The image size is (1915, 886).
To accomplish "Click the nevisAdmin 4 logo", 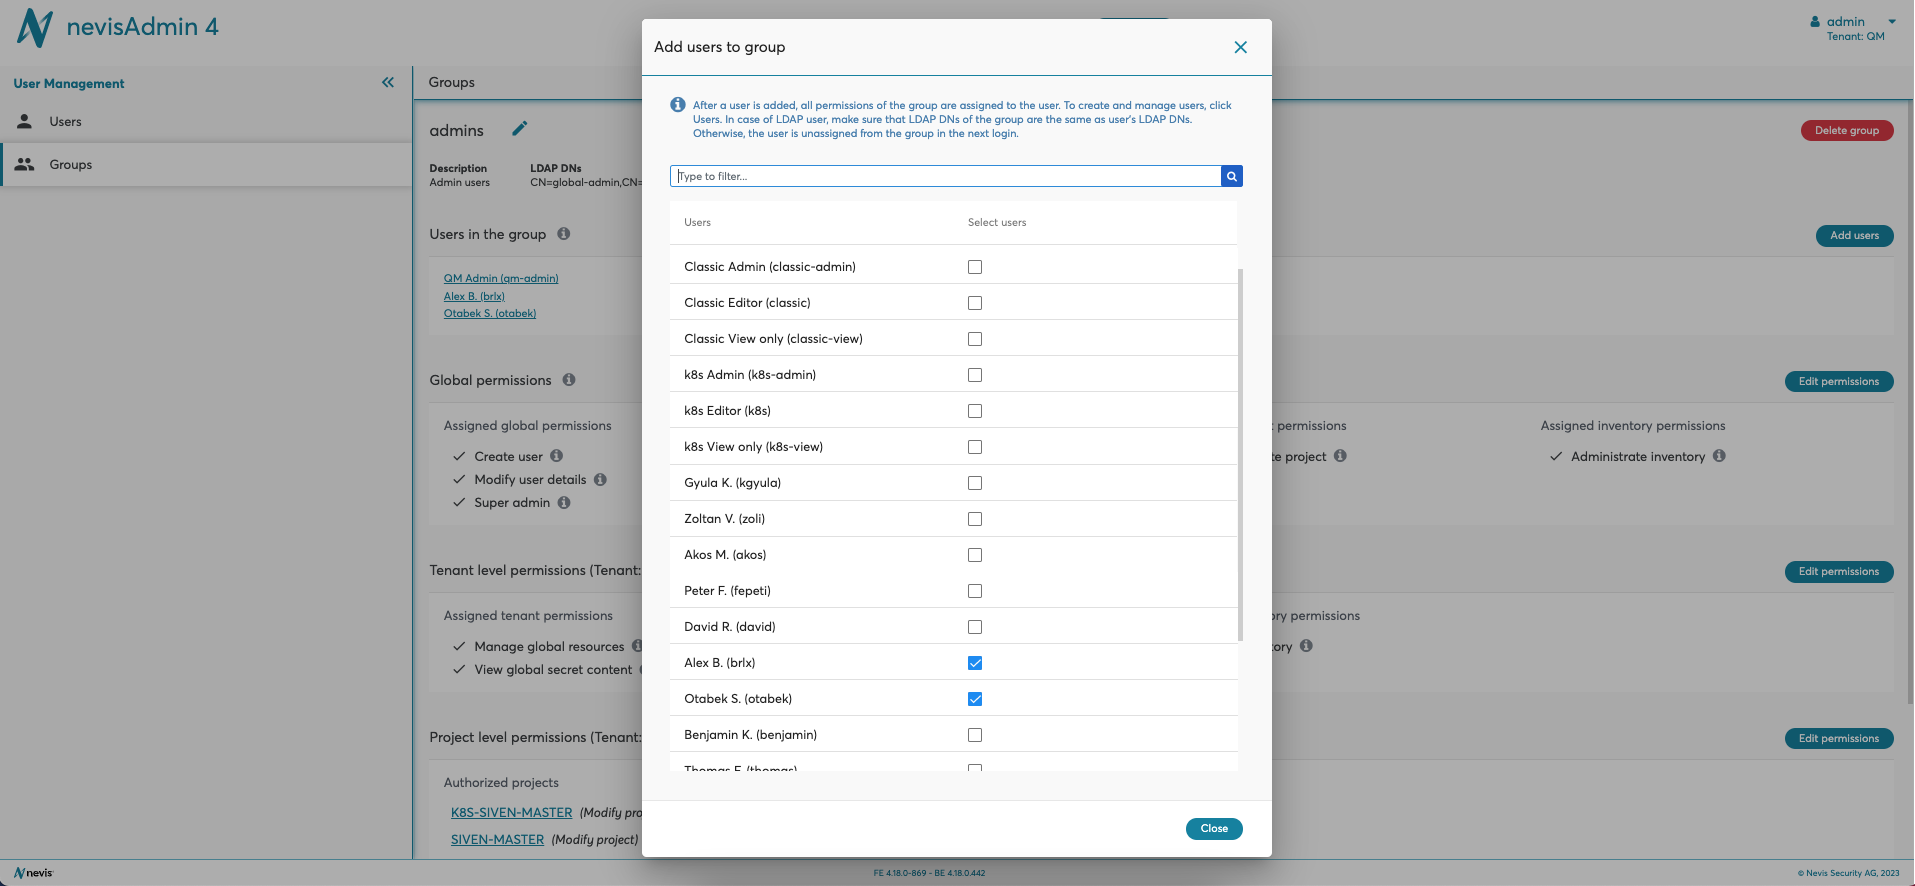I will 118,27.
